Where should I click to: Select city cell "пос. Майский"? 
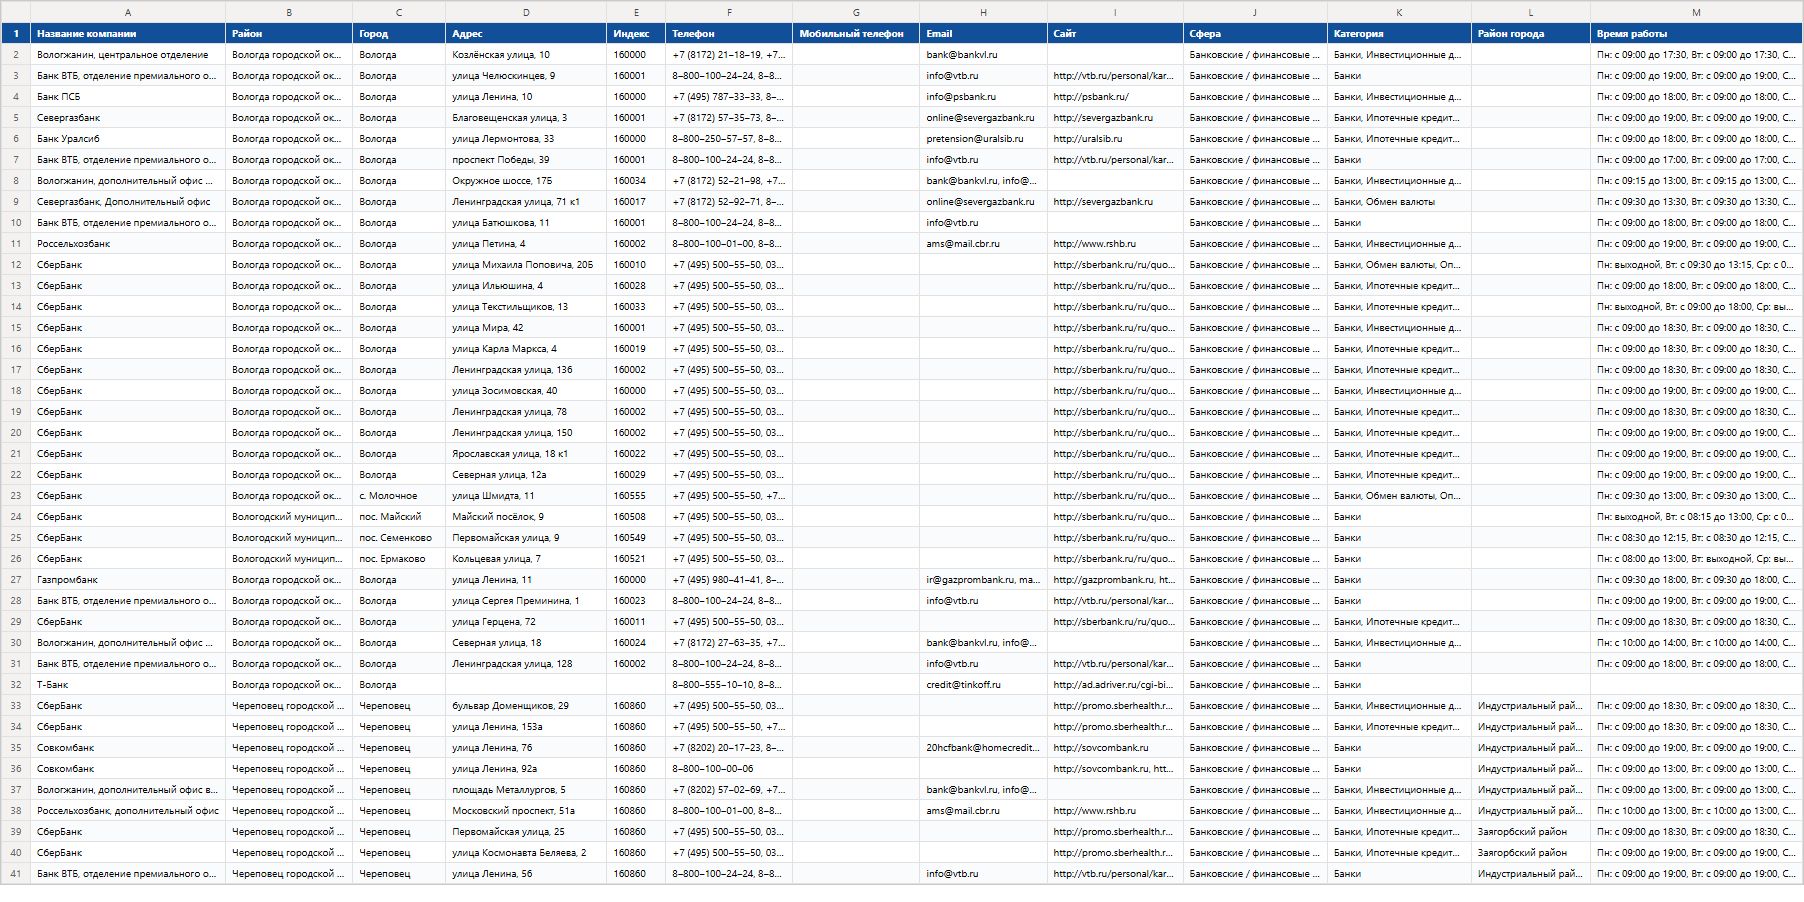click(x=399, y=517)
